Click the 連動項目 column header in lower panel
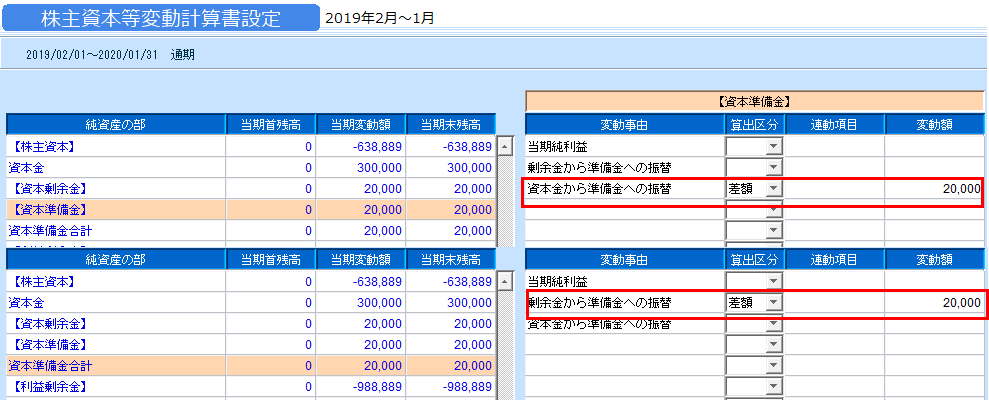 click(835, 259)
